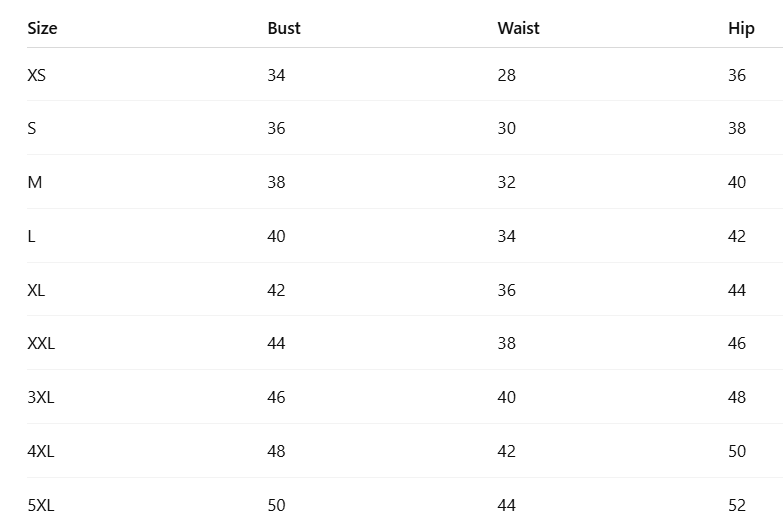The image size is (783, 526).
Task: Select the XXL size row label
Action: pos(41,343)
